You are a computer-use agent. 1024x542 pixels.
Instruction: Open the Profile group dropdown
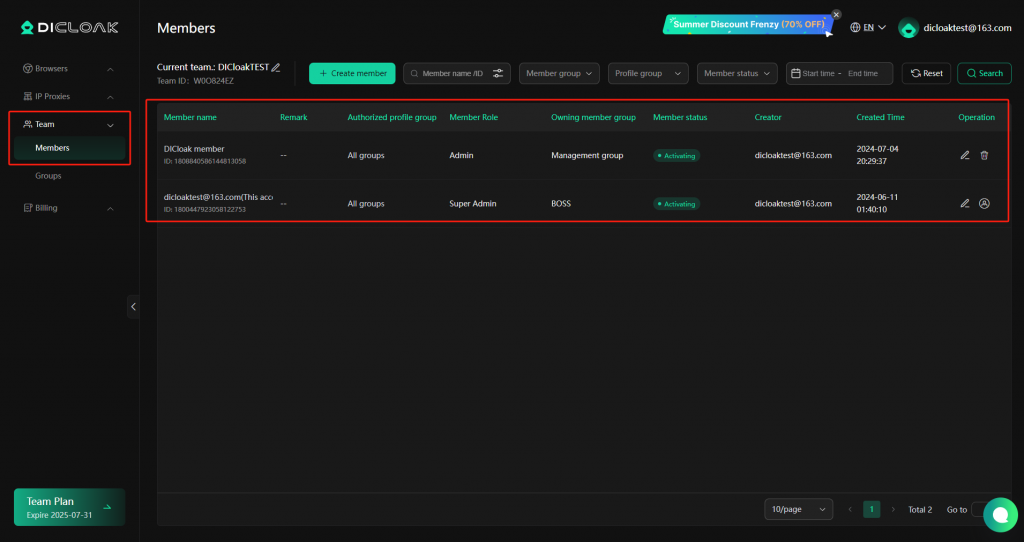(648, 73)
